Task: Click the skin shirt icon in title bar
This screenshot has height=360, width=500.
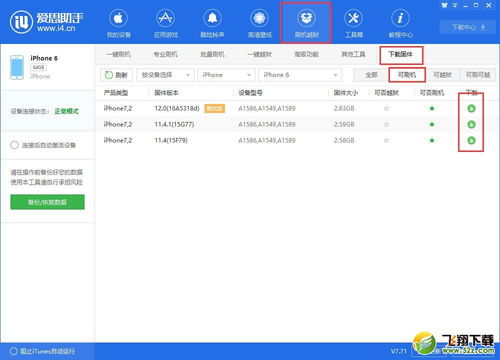Action: click(x=444, y=5)
